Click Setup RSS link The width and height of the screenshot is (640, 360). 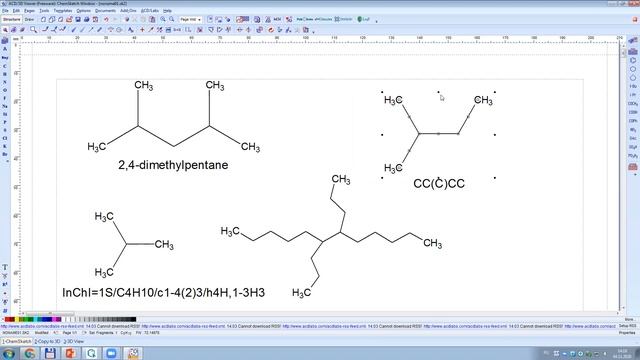(x=628, y=326)
